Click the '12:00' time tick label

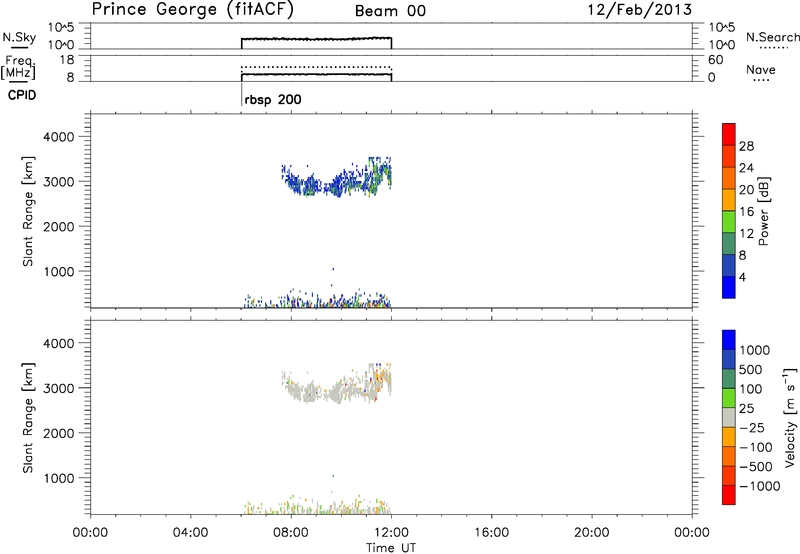[391, 533]
